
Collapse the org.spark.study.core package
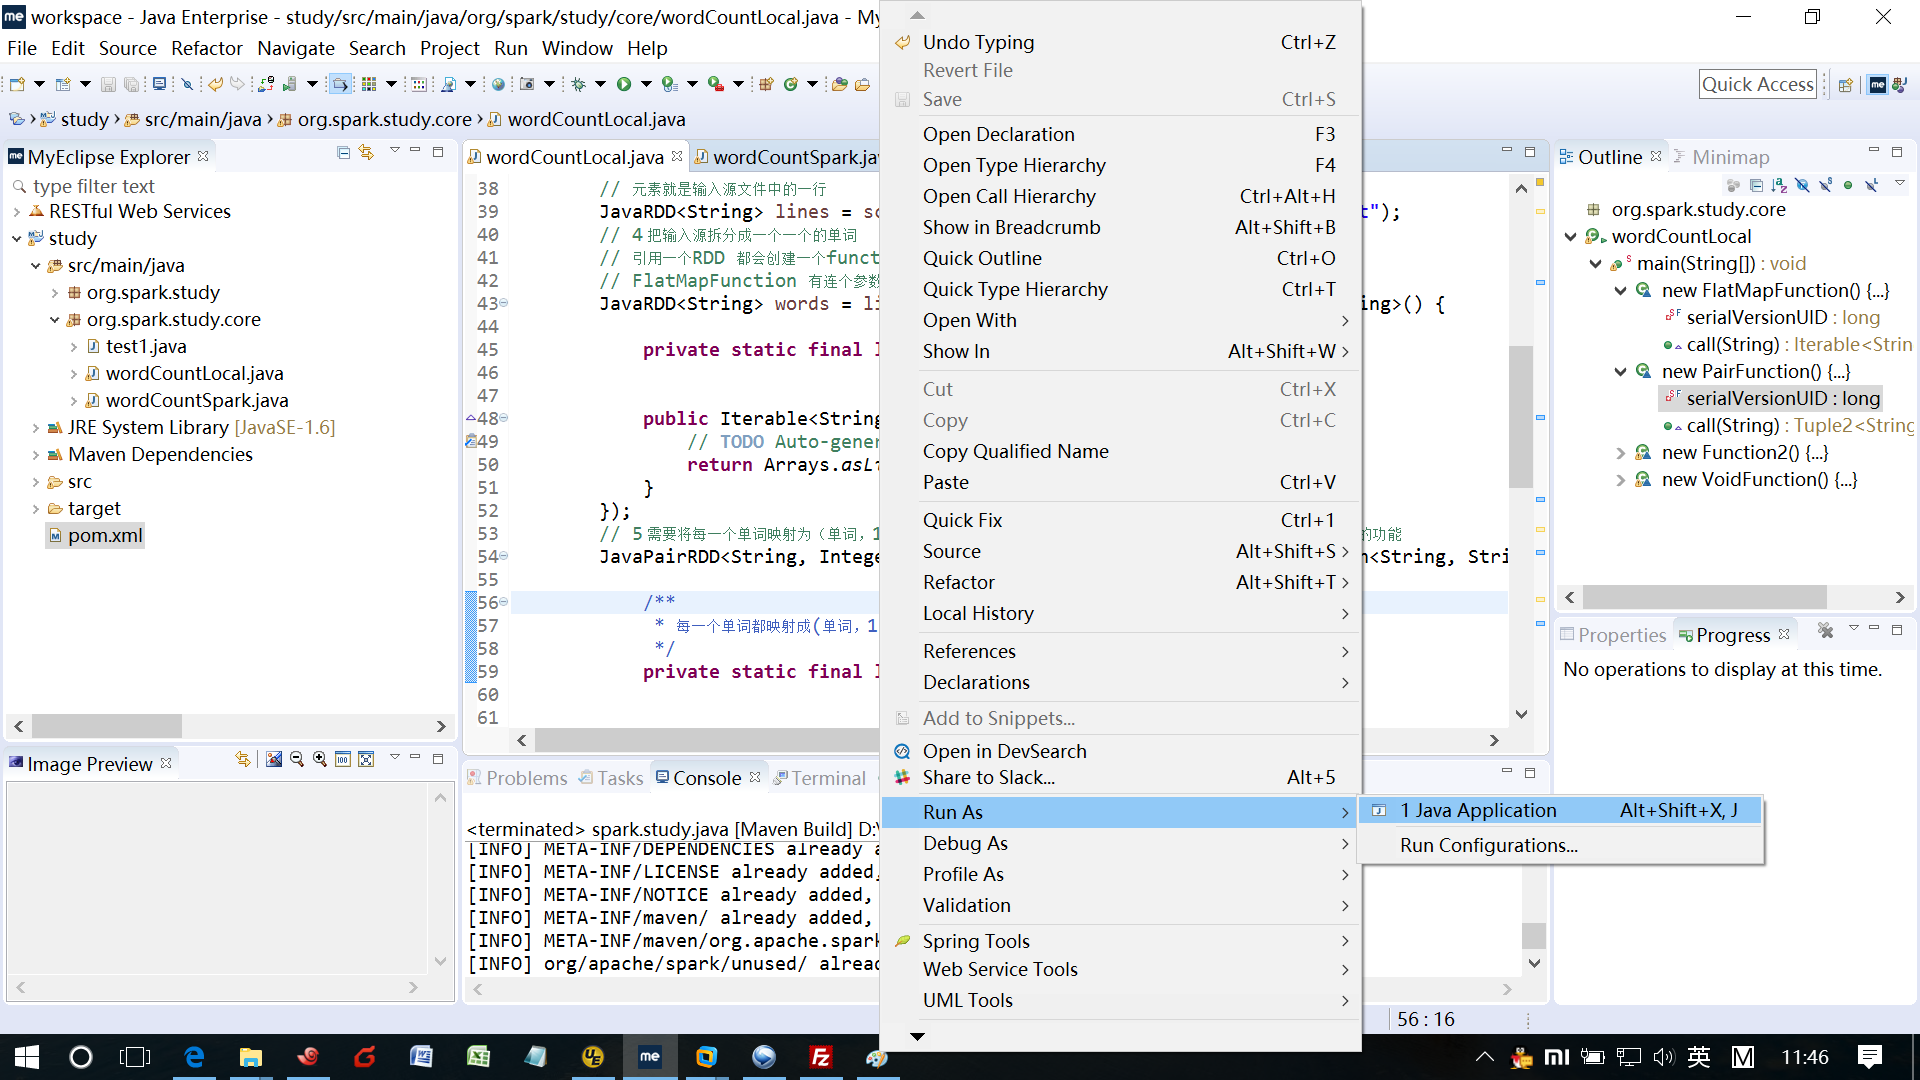tap(53, 319)
